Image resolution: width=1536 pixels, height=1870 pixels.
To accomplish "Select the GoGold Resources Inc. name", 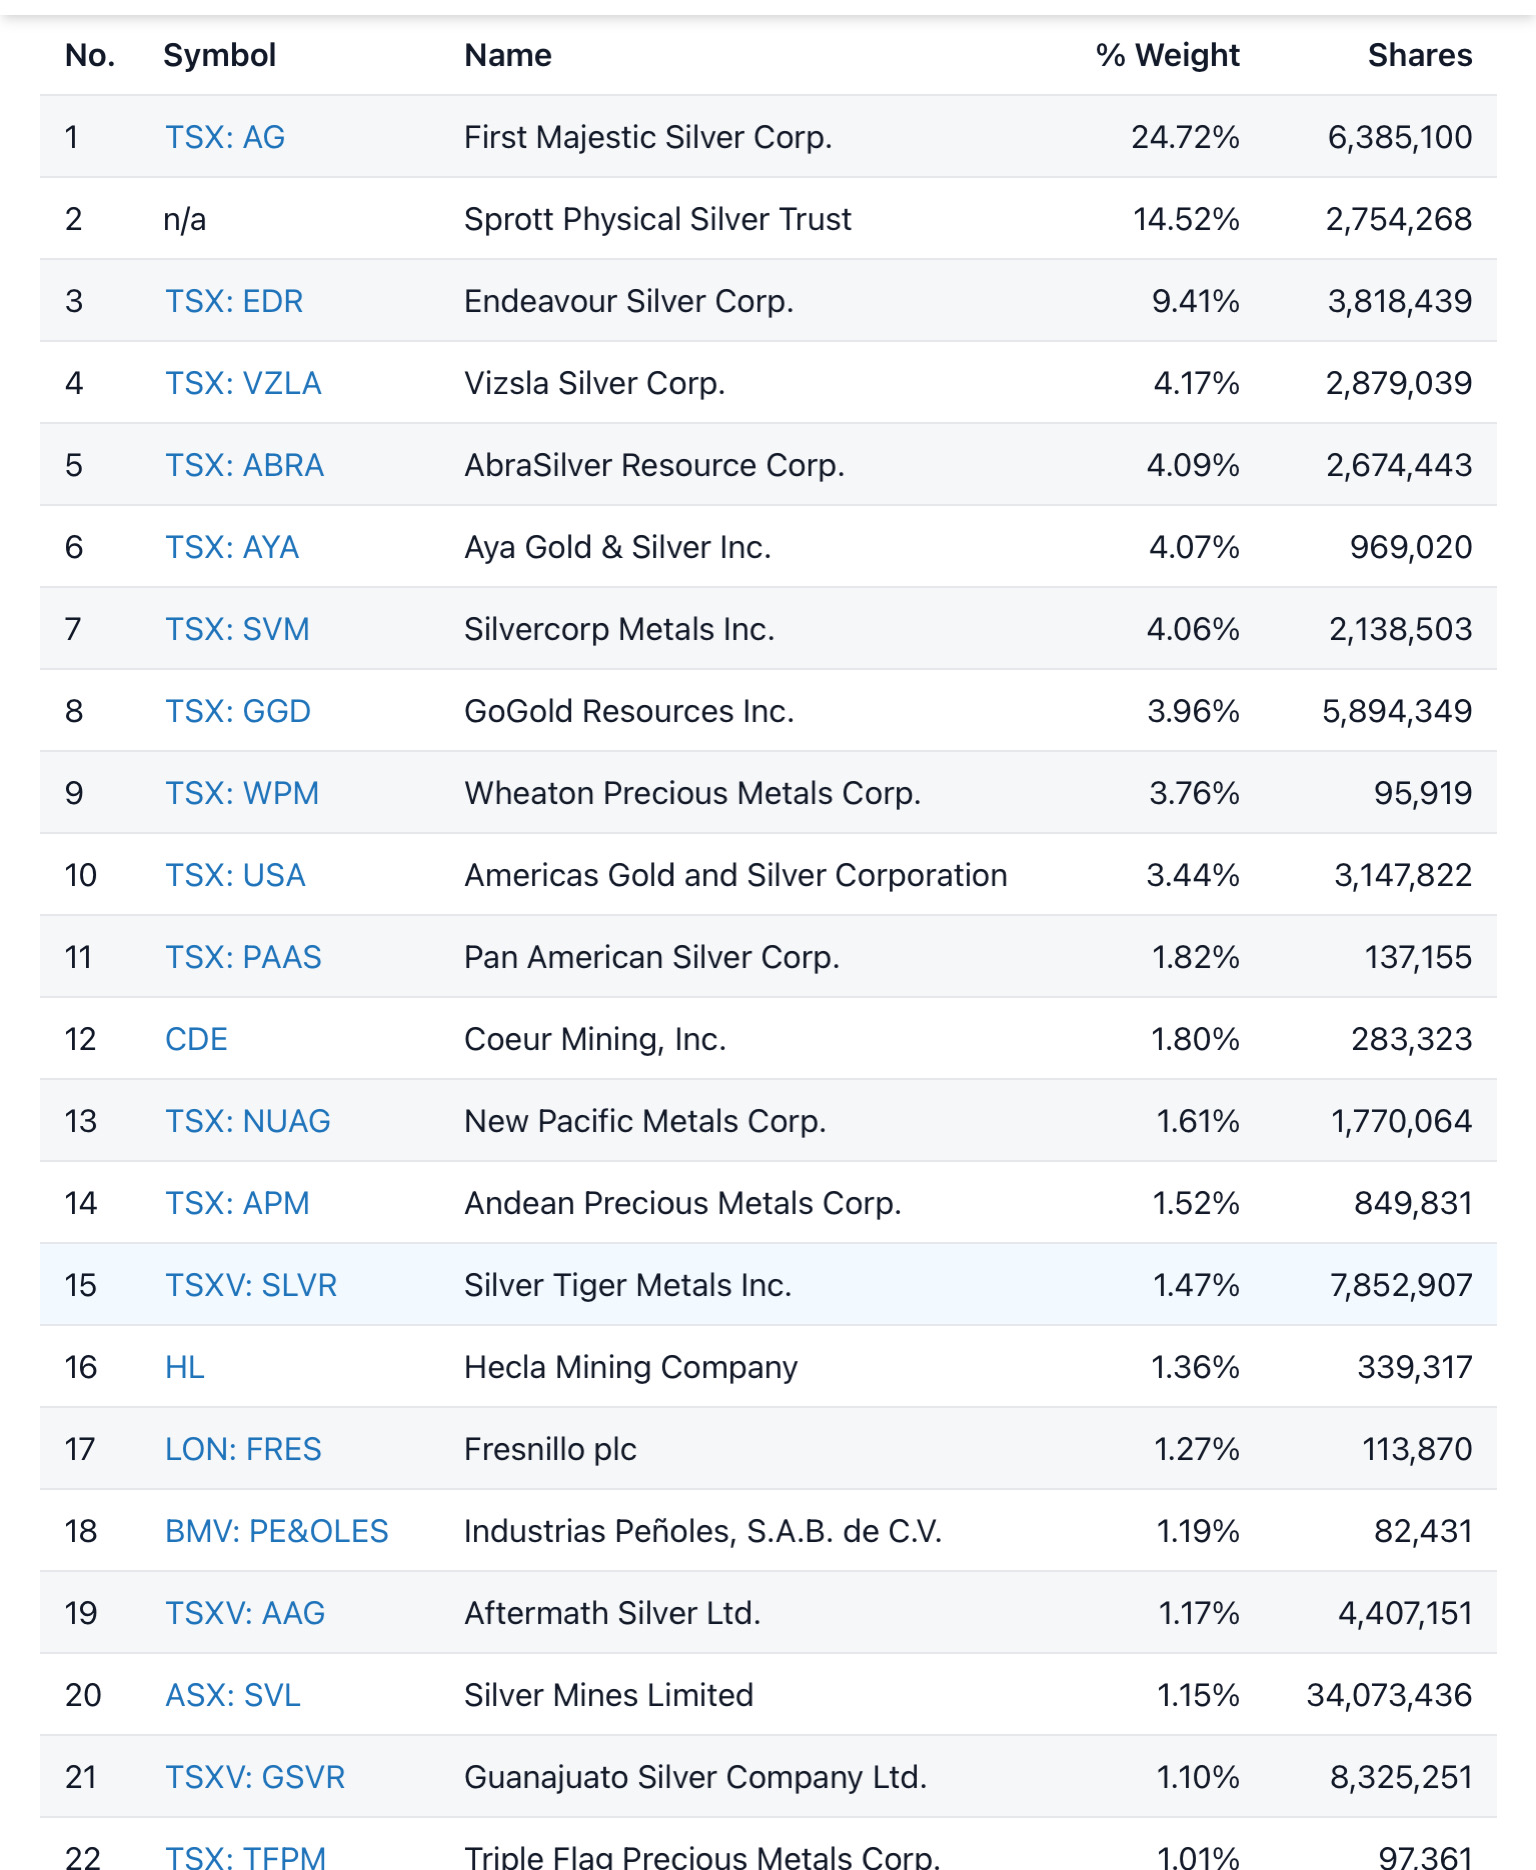I will [629, 711].
